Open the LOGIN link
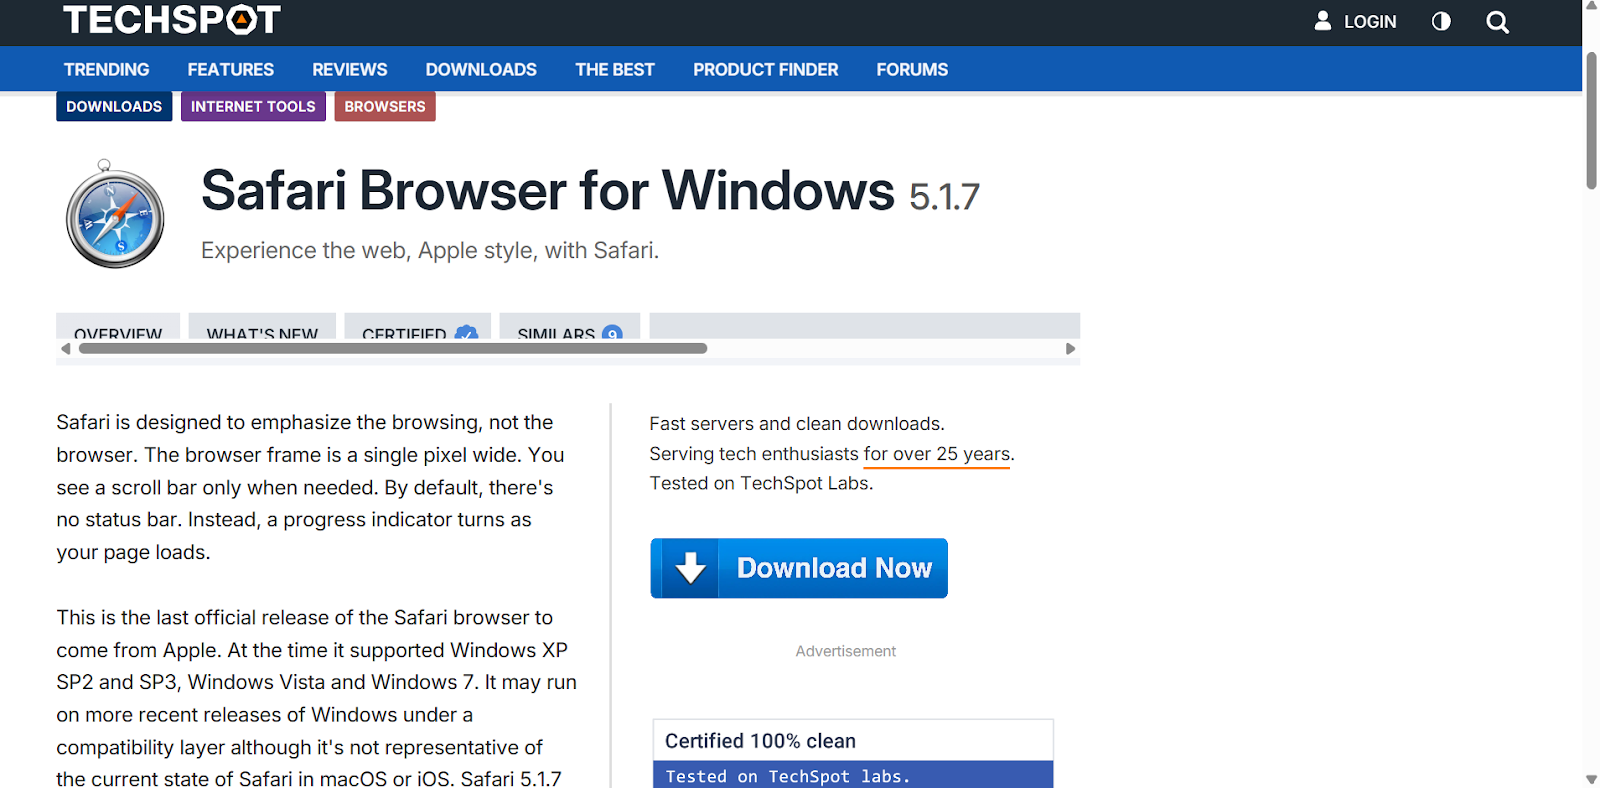Image resolution: width=1600 pixels, height=788 pixels. coord(1370,22)
